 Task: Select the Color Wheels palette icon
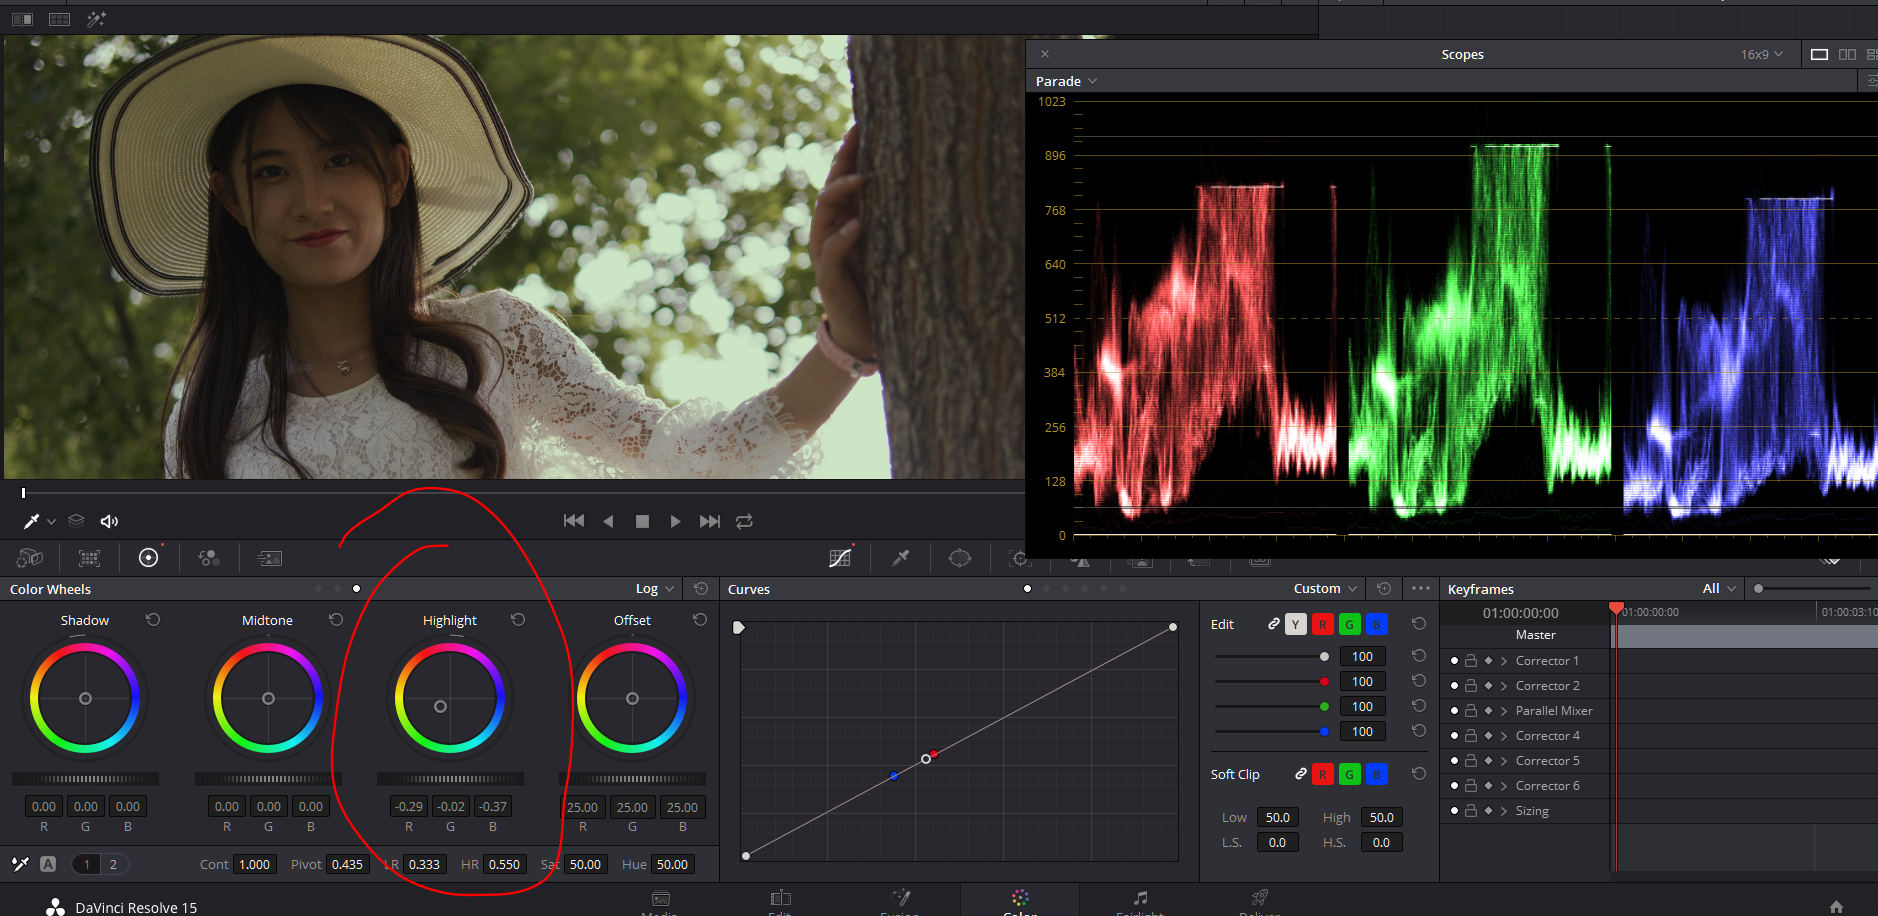tap(148, 558)
